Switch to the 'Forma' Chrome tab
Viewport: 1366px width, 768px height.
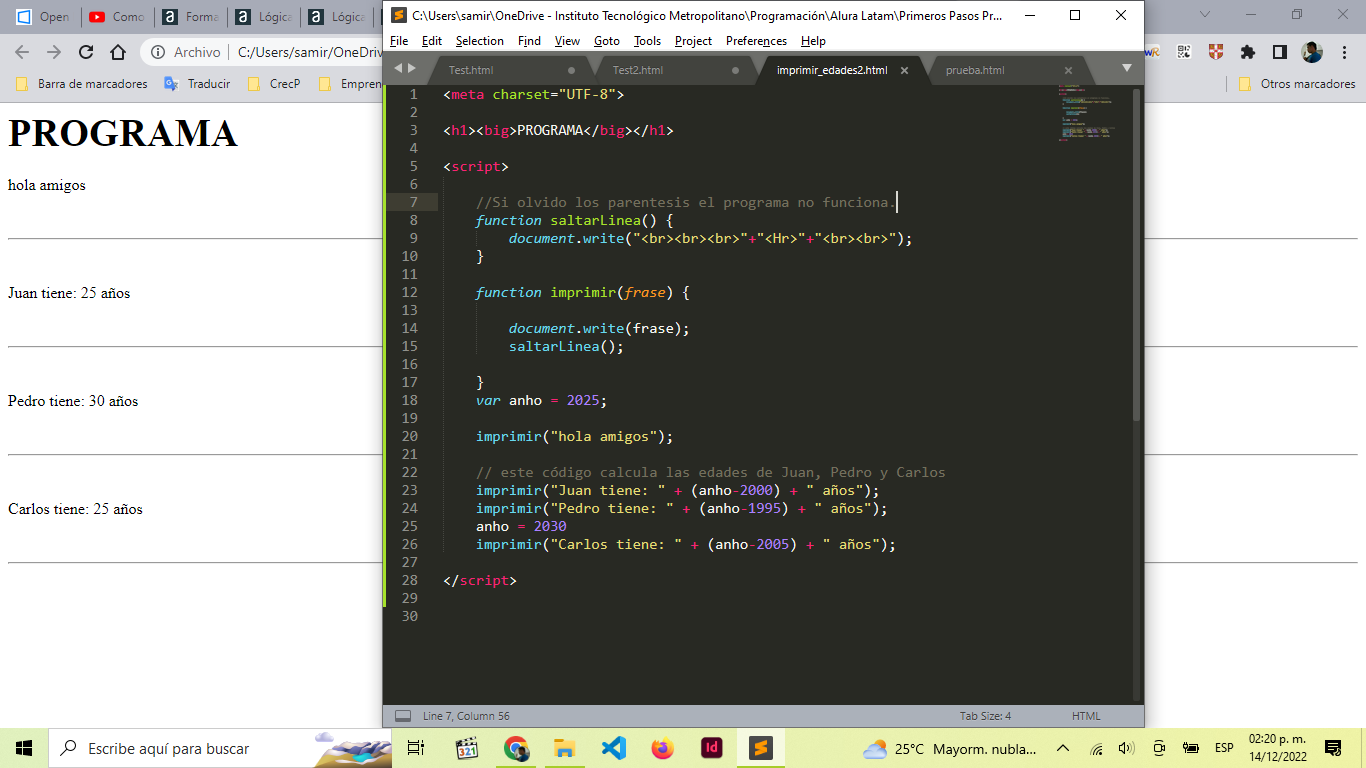point(190,17)
